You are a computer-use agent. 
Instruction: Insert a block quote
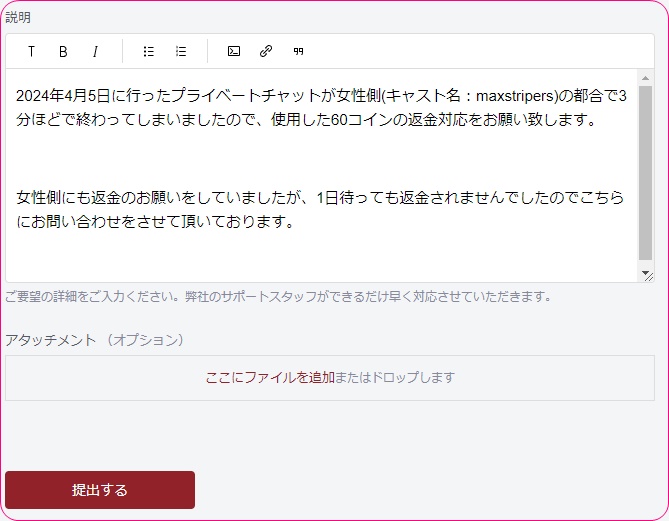pyautogui.click(x=298, y=51)
